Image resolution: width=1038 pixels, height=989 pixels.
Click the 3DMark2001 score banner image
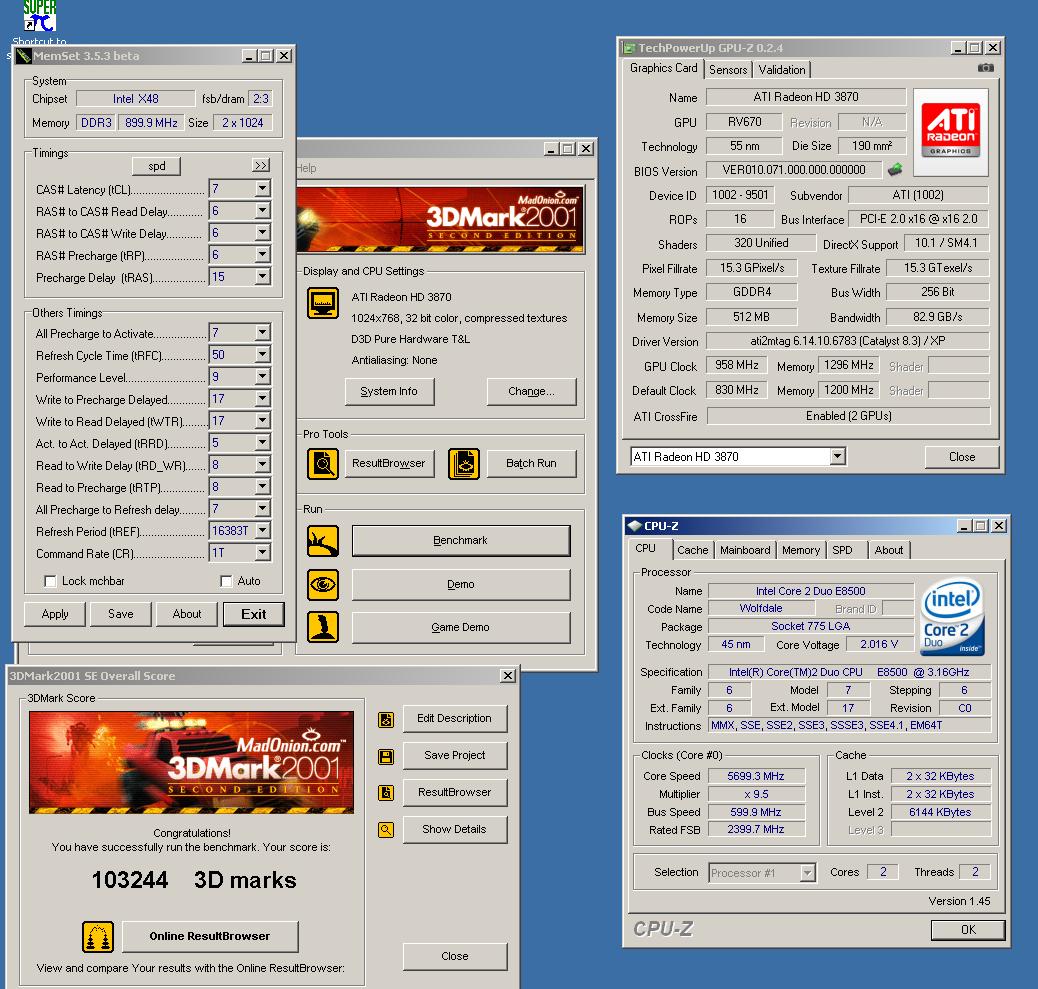coord(191,763)
